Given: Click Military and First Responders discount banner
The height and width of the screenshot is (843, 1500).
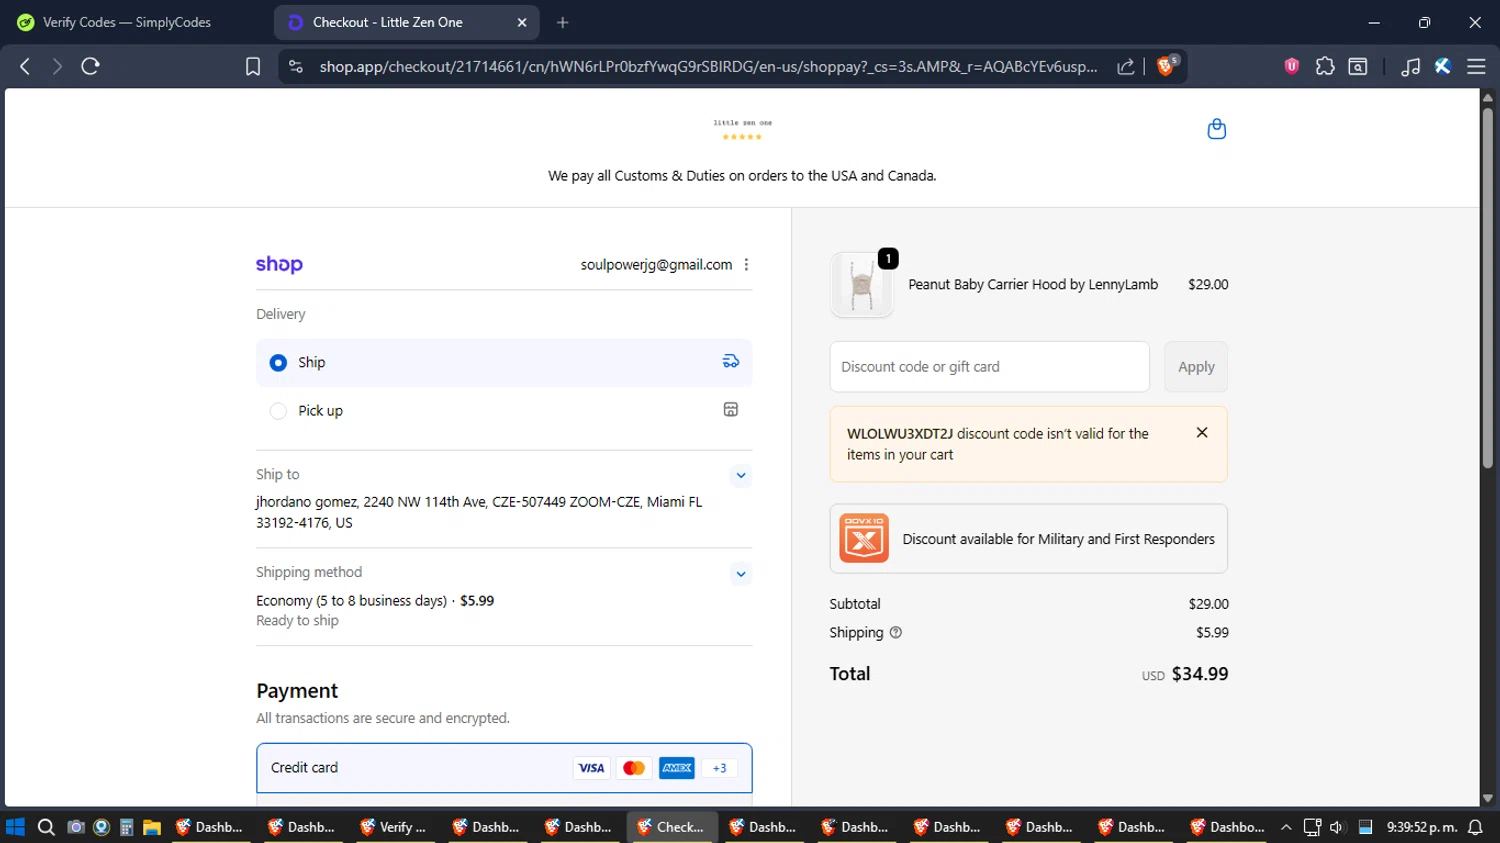Looking at the screenshot, I should pos(1029,539).
